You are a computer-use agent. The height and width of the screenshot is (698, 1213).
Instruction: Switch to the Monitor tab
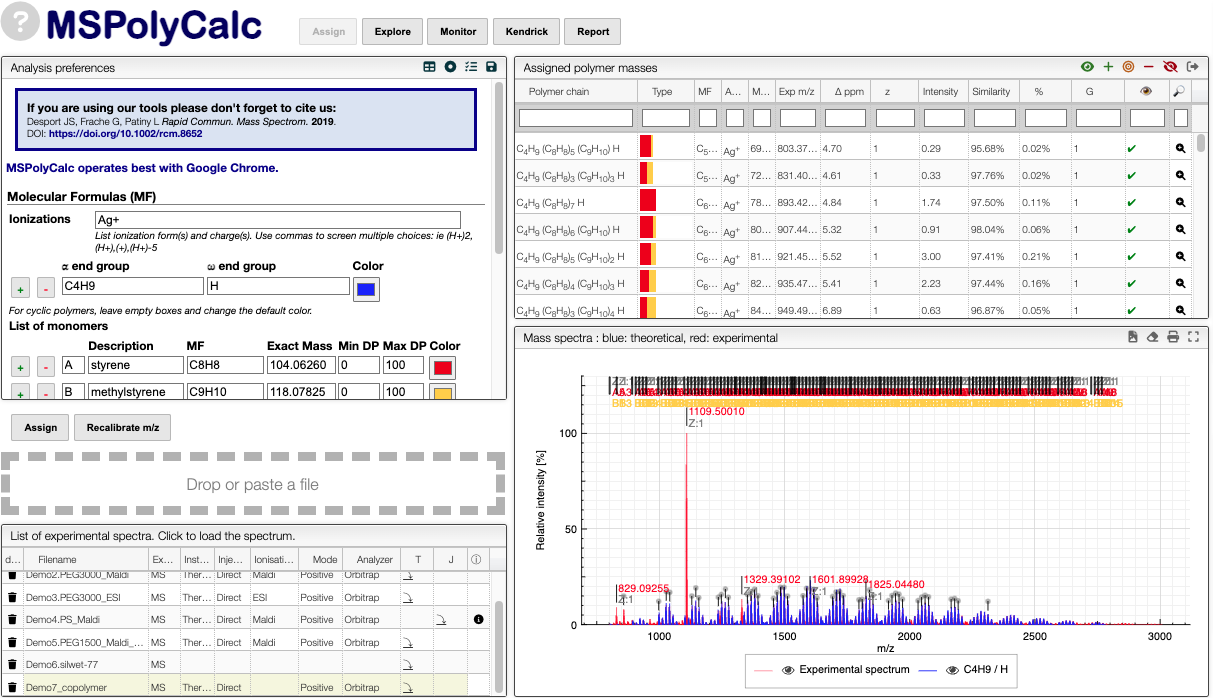(458, 32)
